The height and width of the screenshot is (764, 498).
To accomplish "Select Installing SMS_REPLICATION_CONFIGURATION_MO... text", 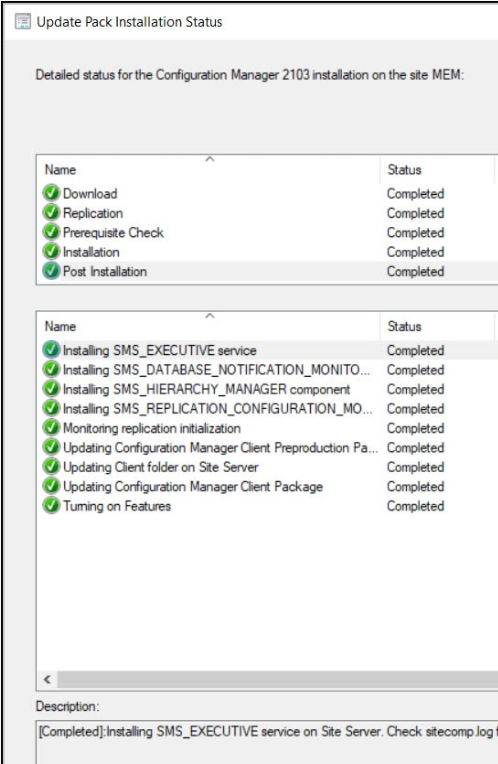I will click(x=217, y=409).
